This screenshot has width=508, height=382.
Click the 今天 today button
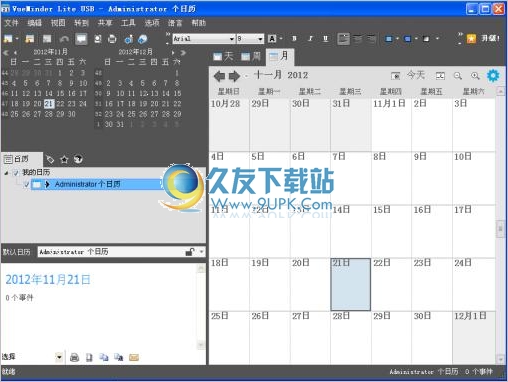416,75
